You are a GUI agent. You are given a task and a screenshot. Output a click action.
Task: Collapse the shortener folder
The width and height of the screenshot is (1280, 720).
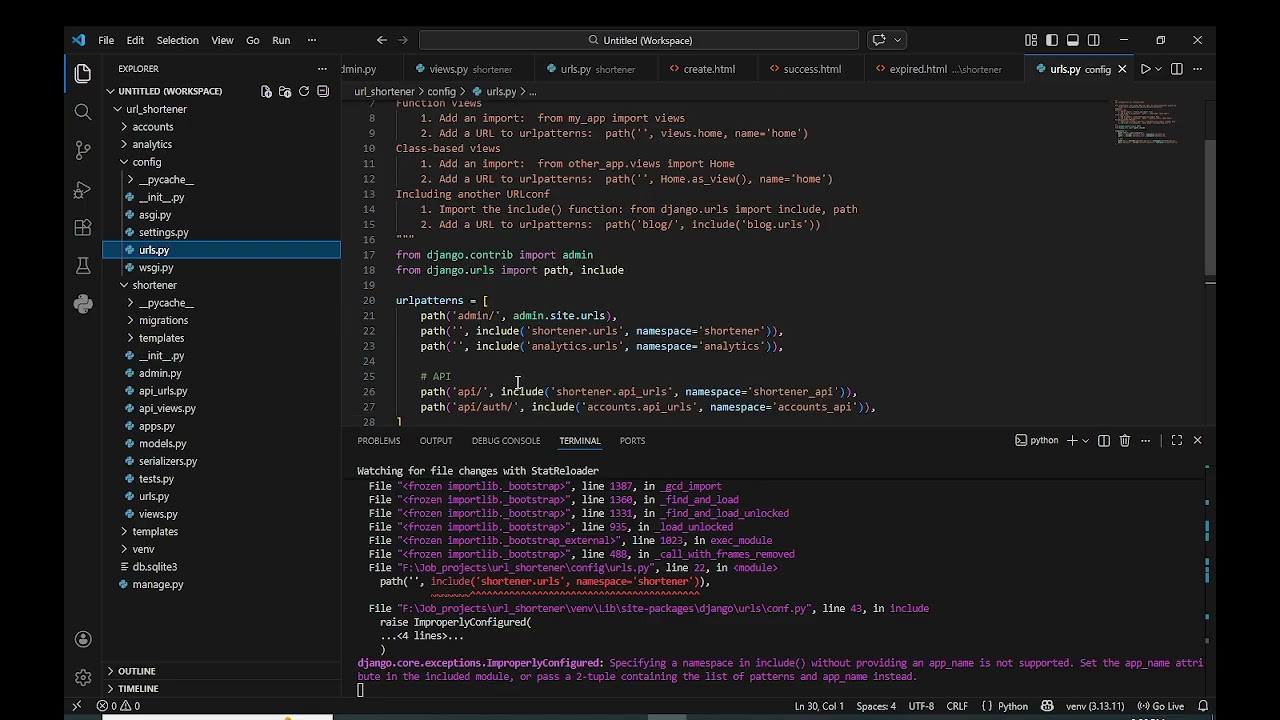point(154,285)
